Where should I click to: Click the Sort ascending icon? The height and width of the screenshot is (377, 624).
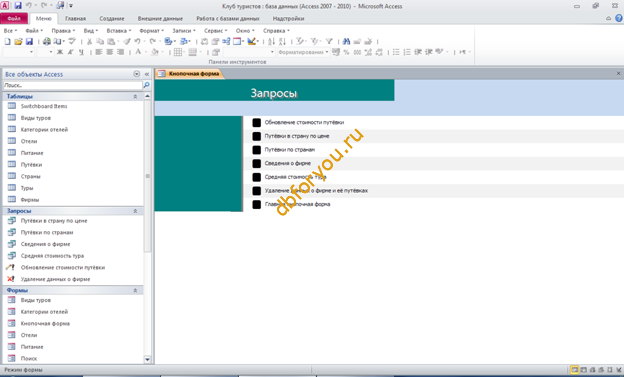271,41
